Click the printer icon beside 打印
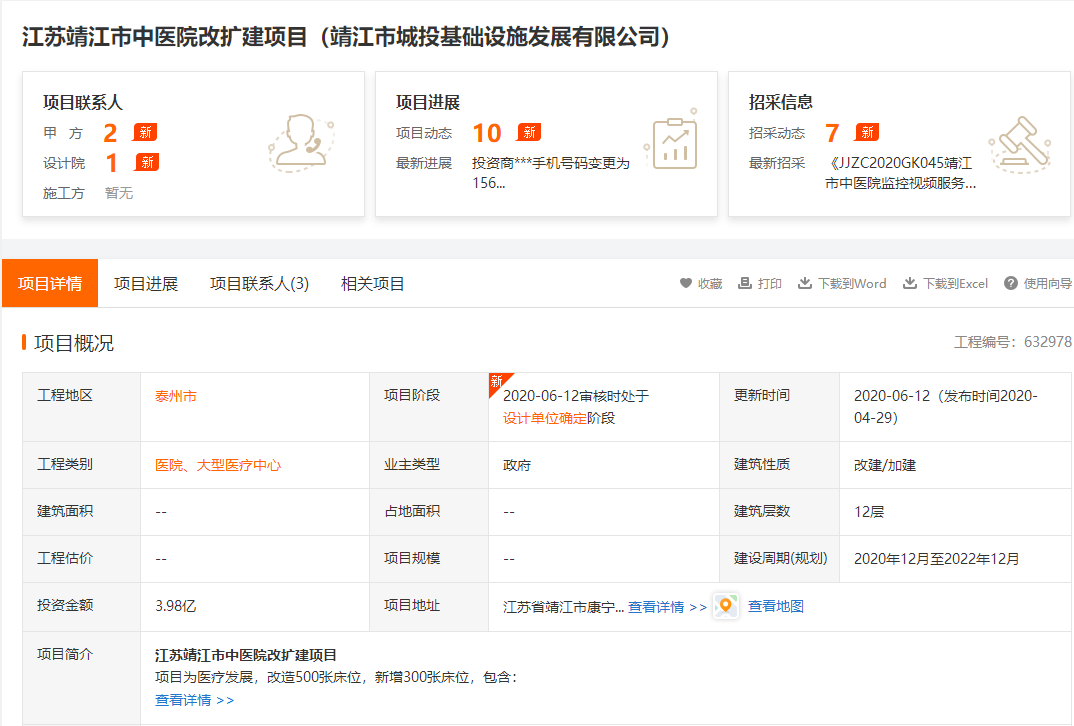Viewport: 1074px width, 726px height. click(x=745, y=283)
